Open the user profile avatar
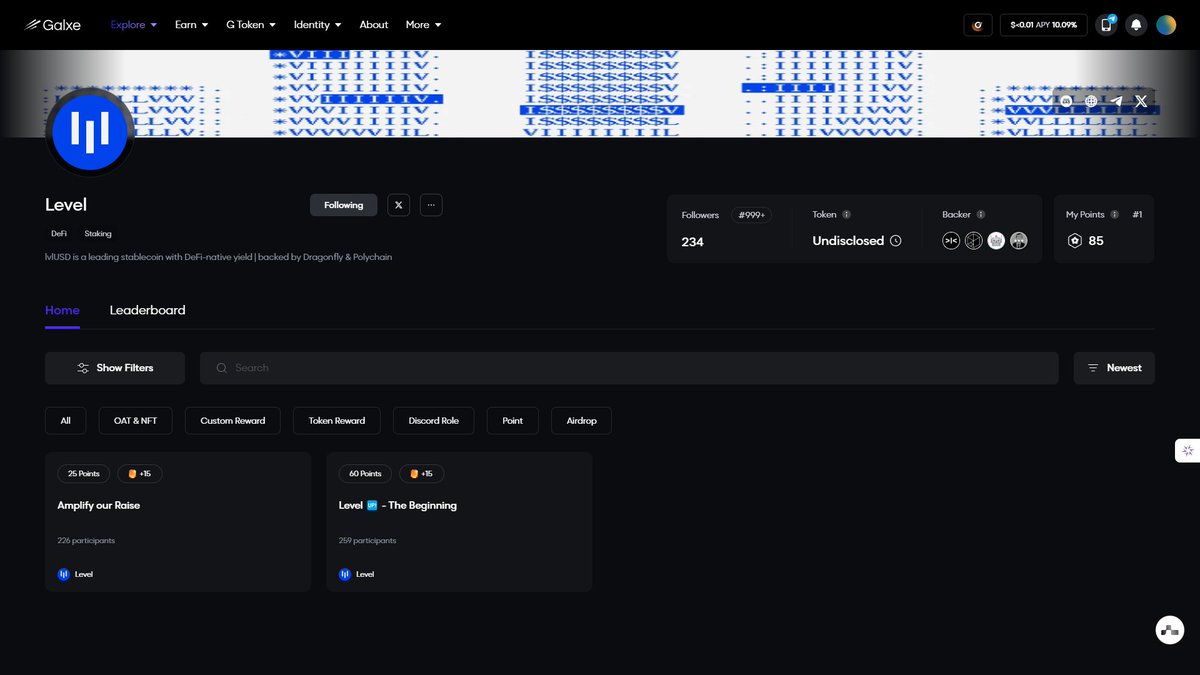Screen dimensions: 1200x675 [1166, 25]
